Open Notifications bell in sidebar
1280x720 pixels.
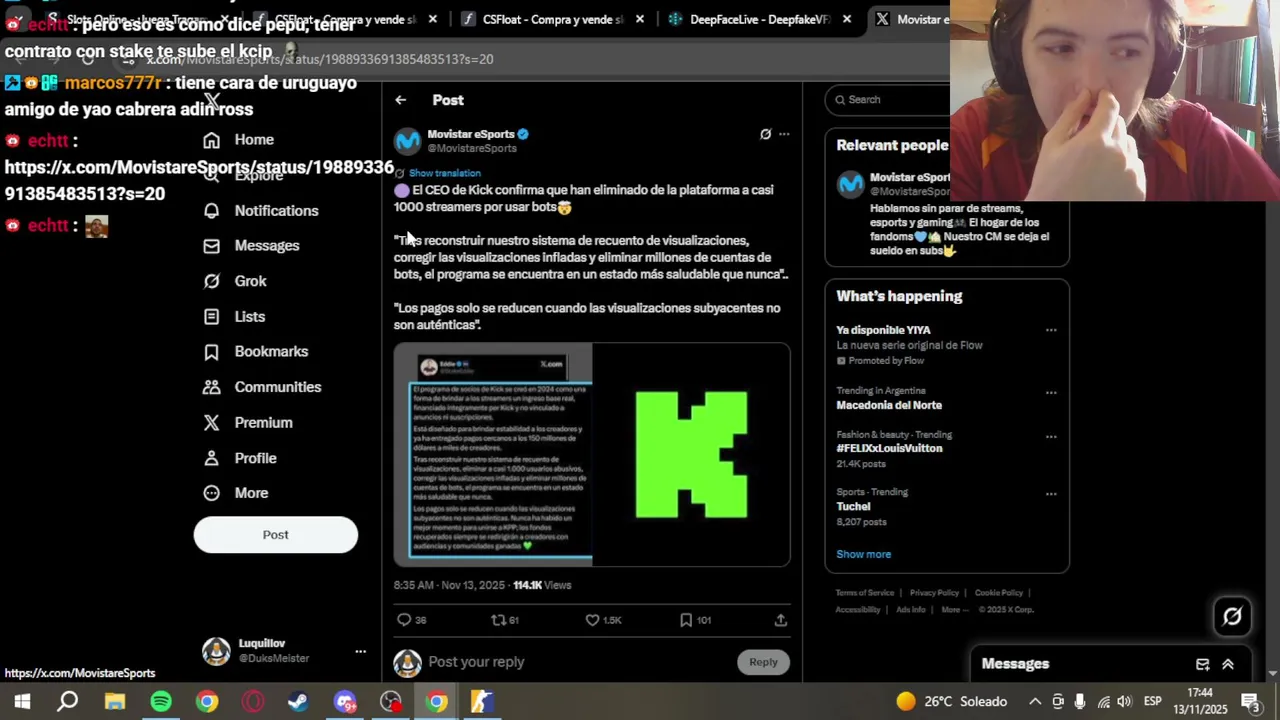click(x=260, y=211)
